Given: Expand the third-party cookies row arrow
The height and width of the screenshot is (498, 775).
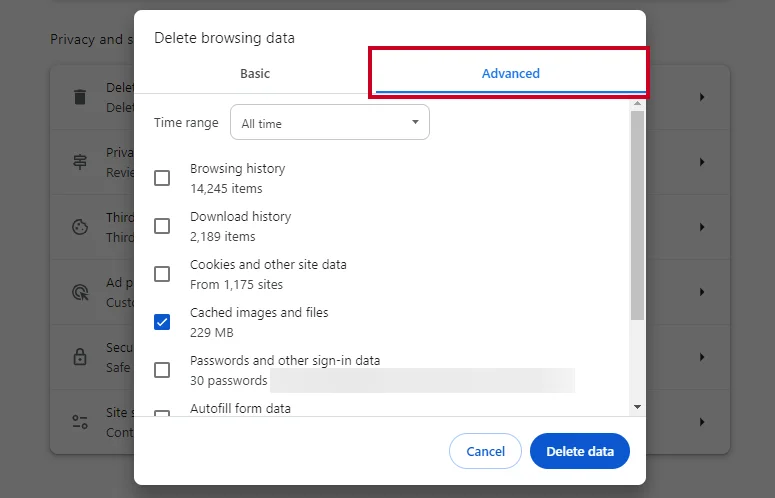Looking at the screenshot, I should click(x=702, y=227).
